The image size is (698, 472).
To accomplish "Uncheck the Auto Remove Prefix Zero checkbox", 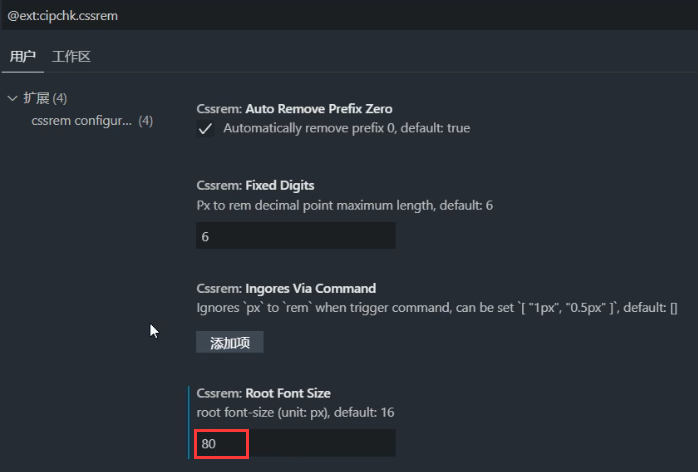I will (x=205, y=129).
